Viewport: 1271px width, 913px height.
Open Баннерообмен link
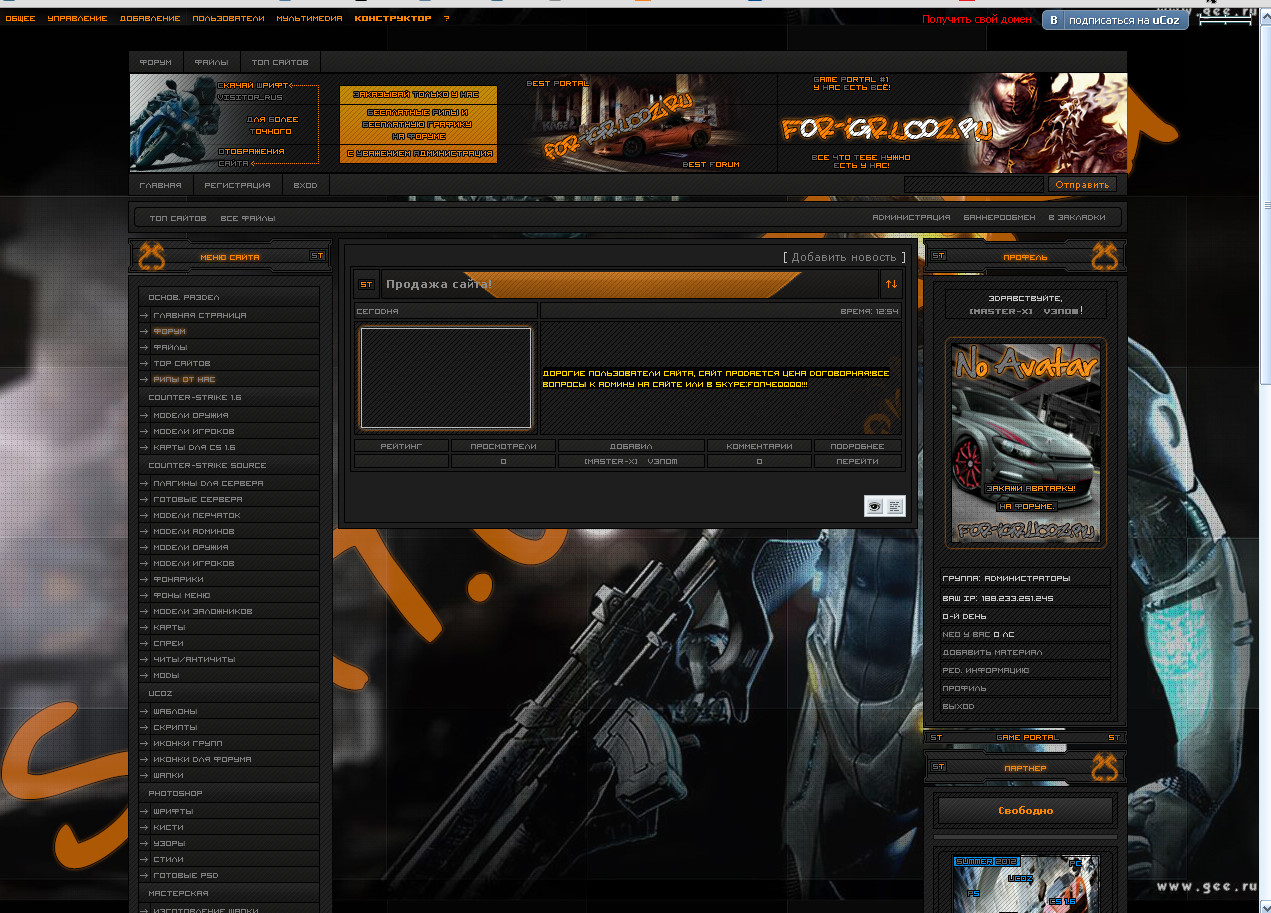point(999,218)
